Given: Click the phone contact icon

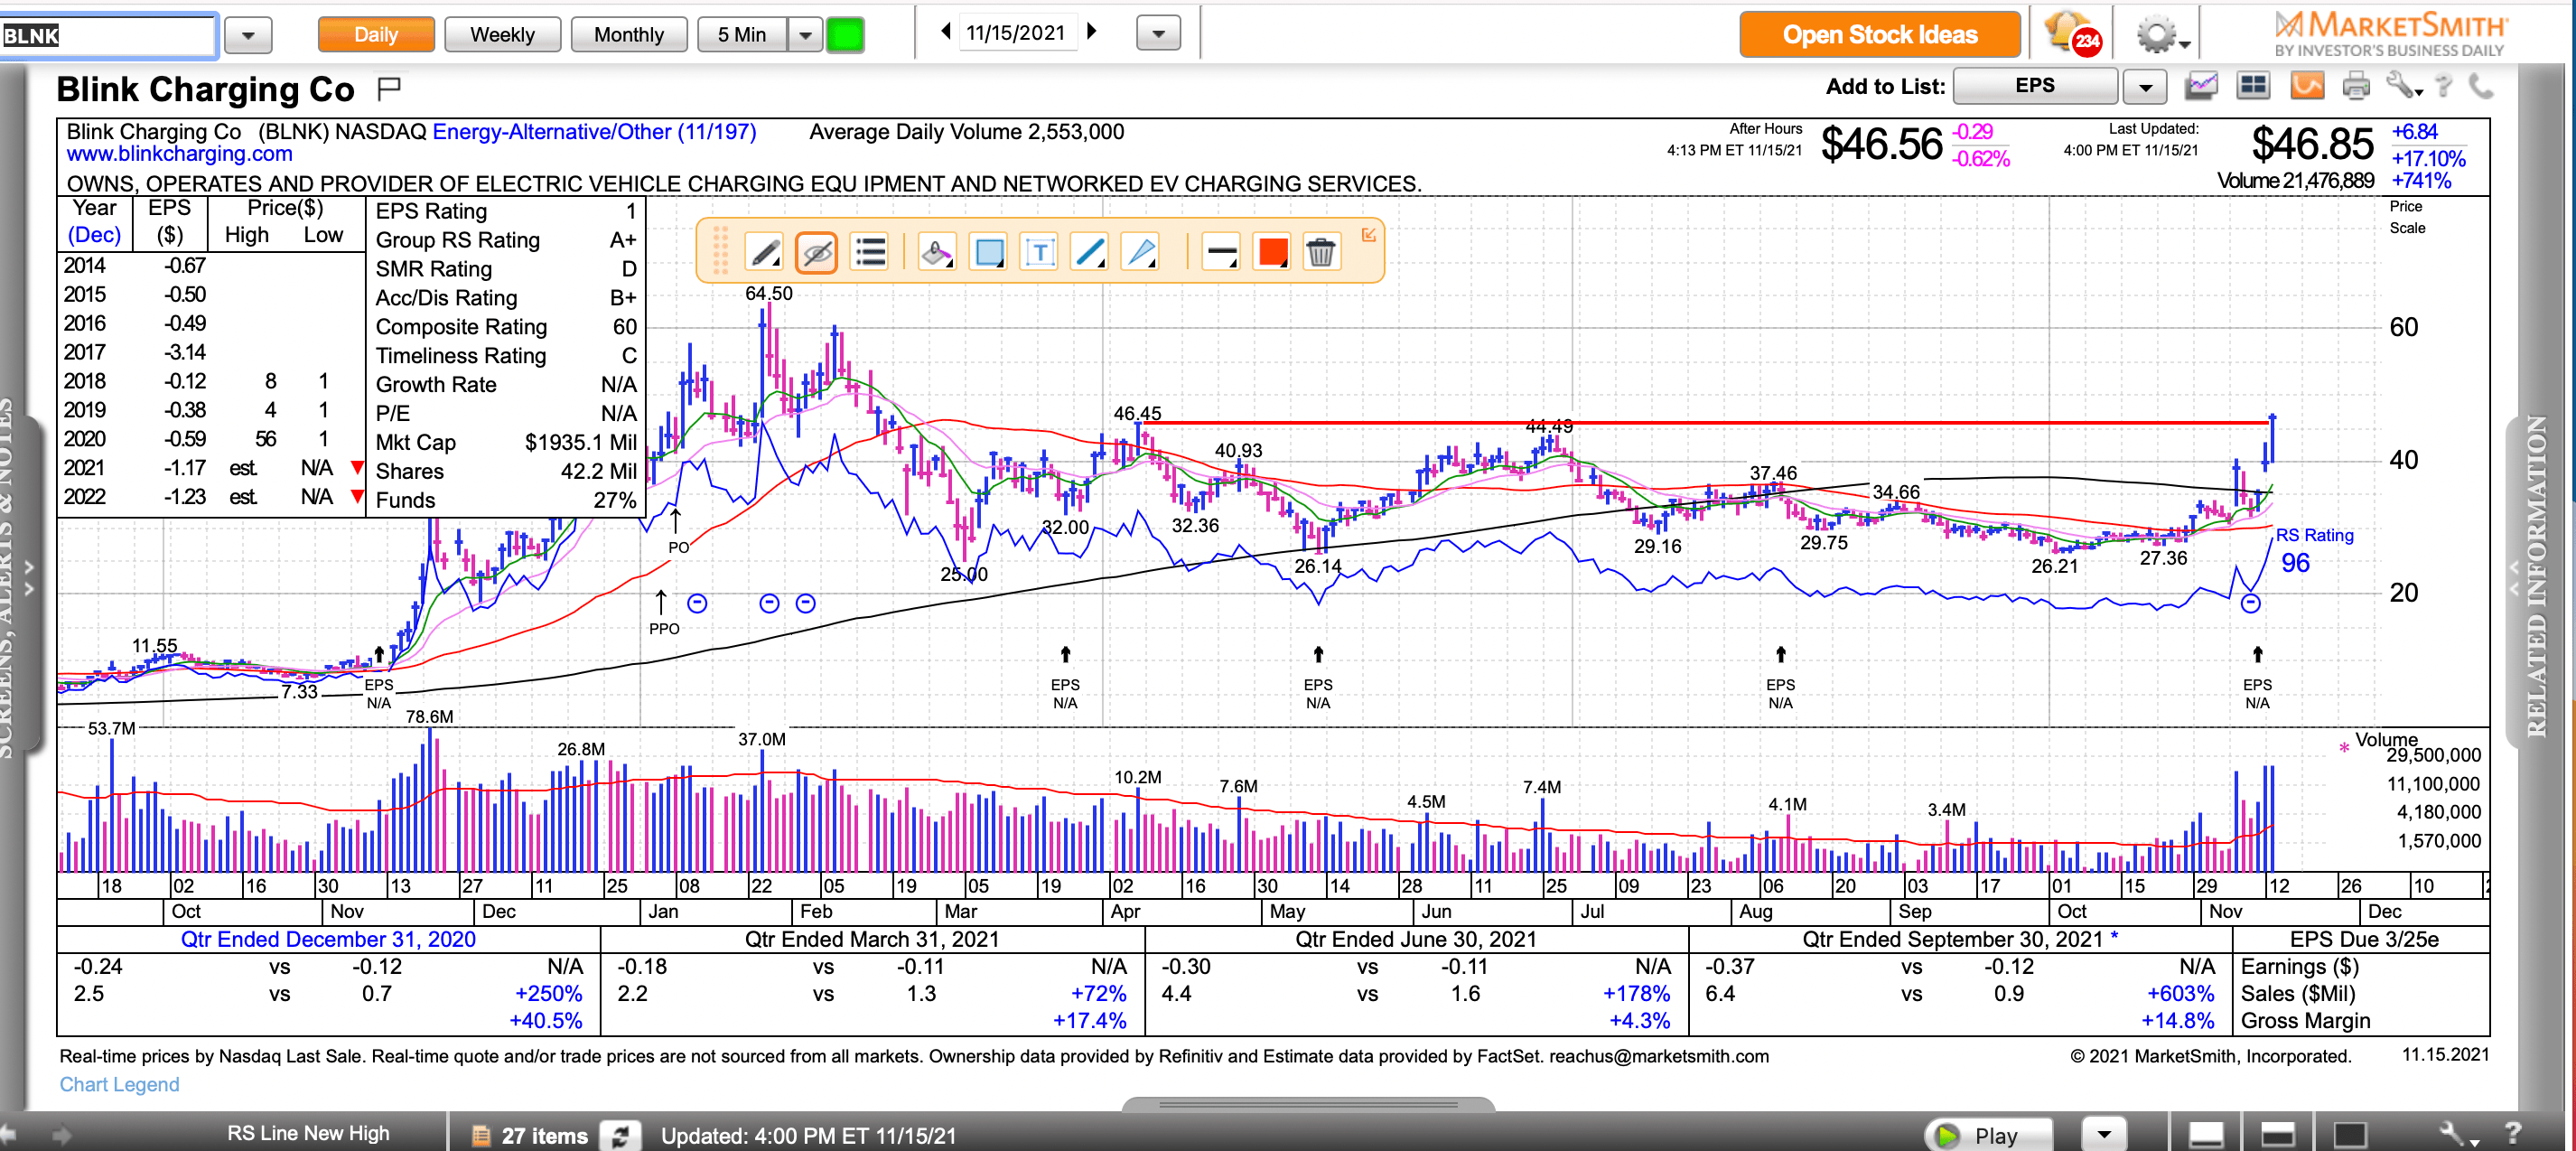Looking at the screenshot, I should coord(2481,86).
